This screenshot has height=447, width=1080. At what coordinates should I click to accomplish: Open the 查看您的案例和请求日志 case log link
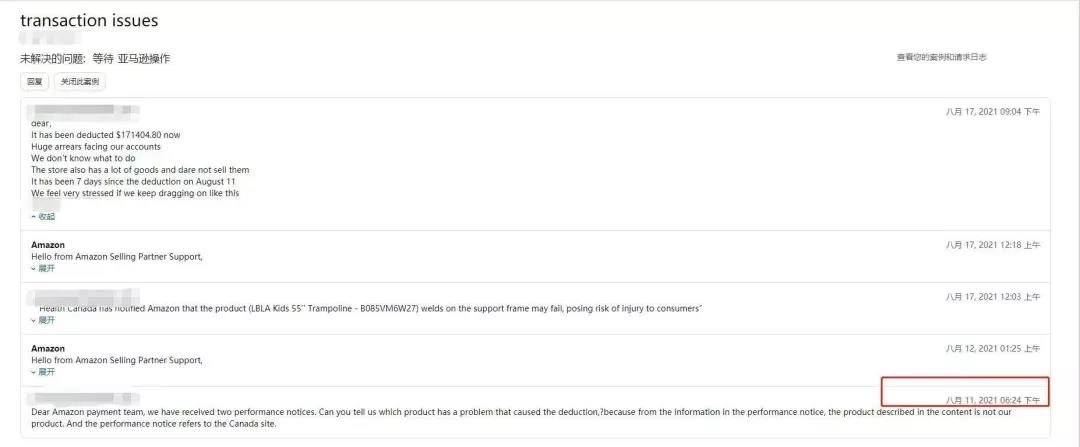pyautogui.click(x=941, y=57)
